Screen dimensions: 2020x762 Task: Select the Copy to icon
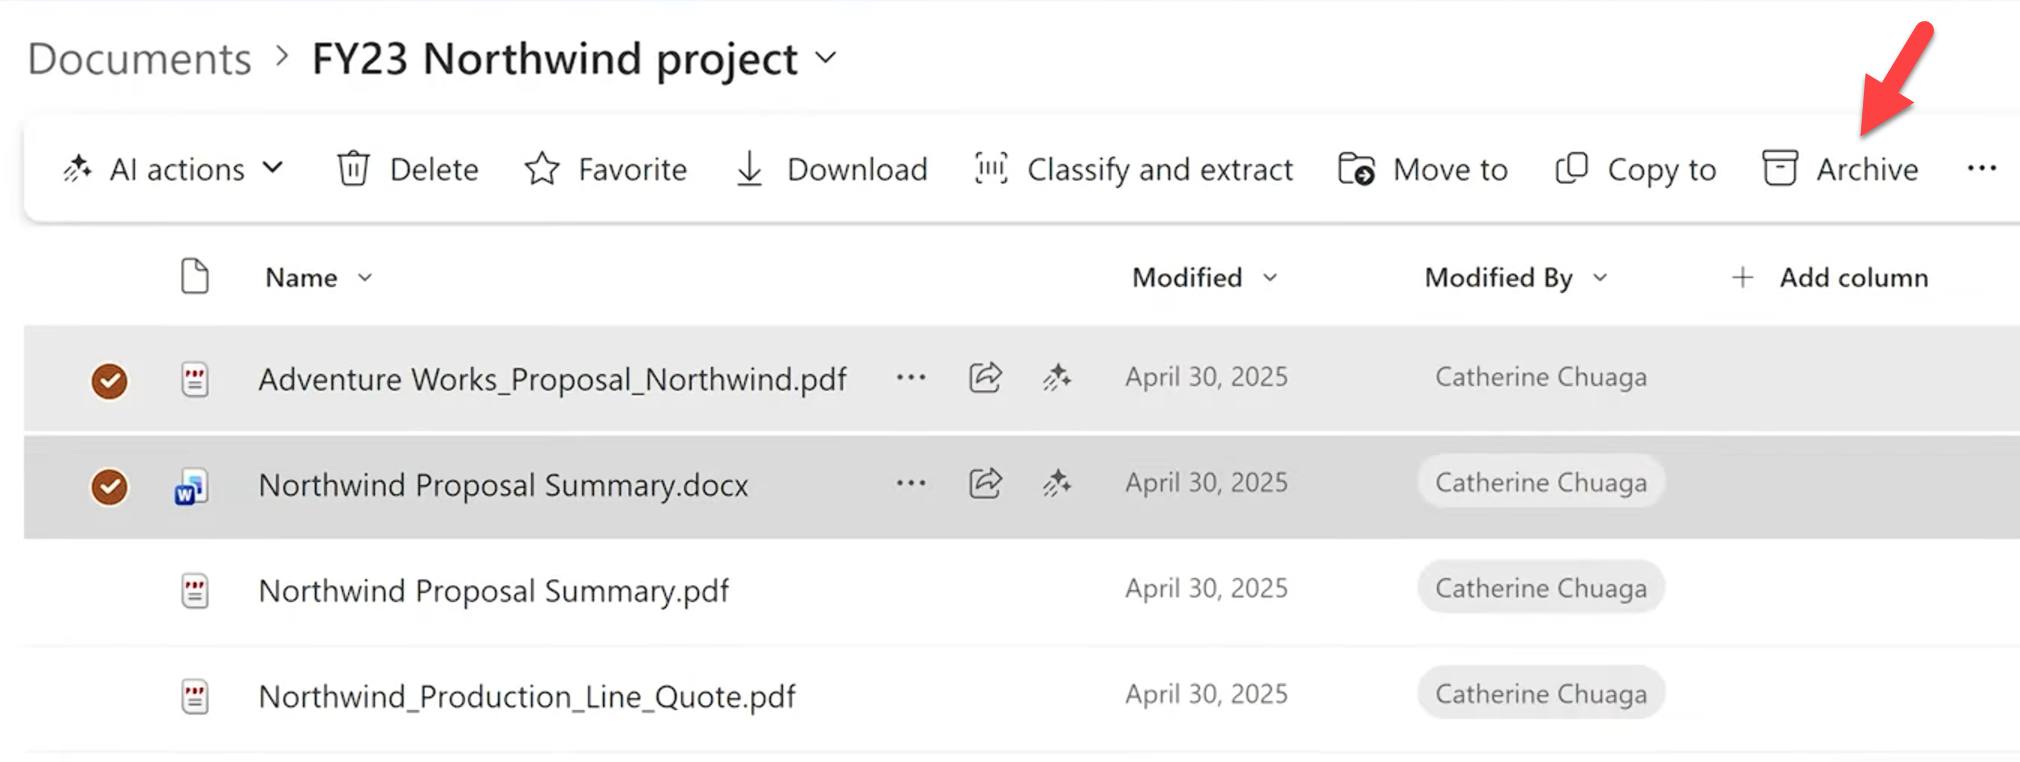[1634, 168]
